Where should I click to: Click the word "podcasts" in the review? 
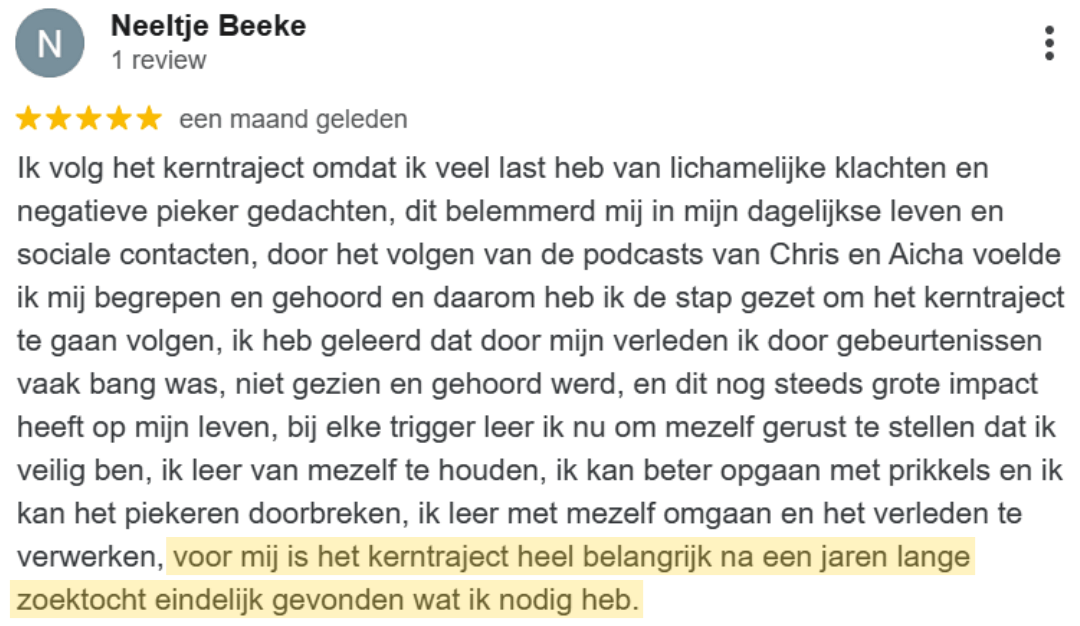[x=649, y=254]
